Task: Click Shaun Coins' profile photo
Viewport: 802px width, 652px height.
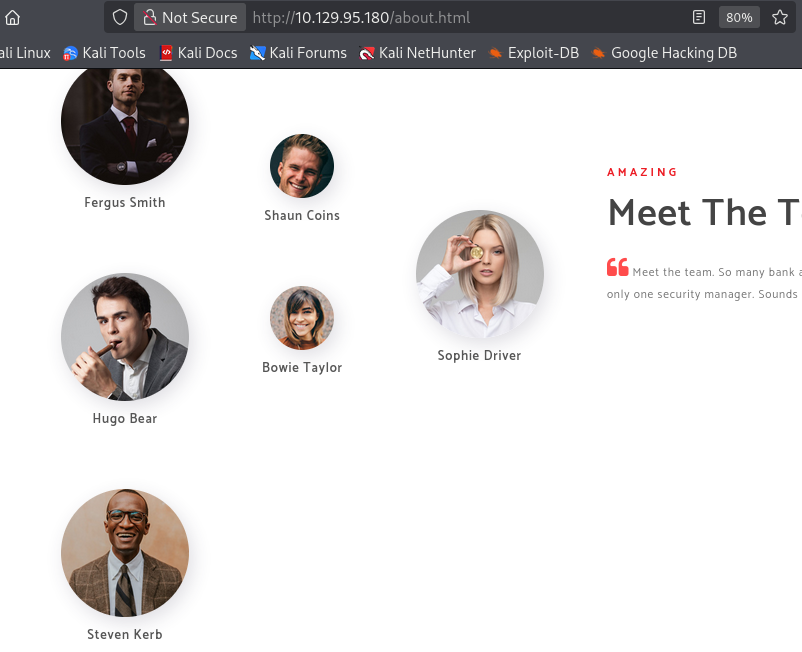Action: pyautogui.click(x=302, y=166)
